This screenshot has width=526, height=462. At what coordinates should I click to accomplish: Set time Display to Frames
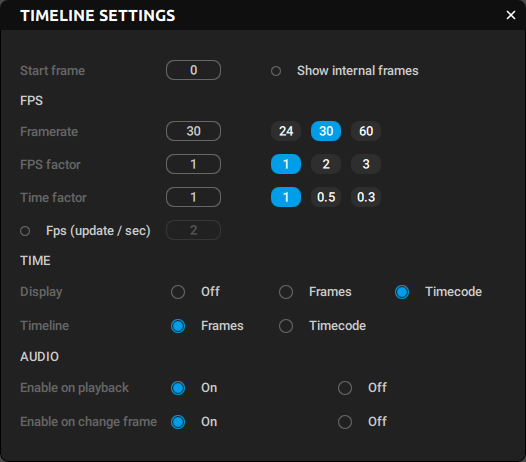point(286,292)
